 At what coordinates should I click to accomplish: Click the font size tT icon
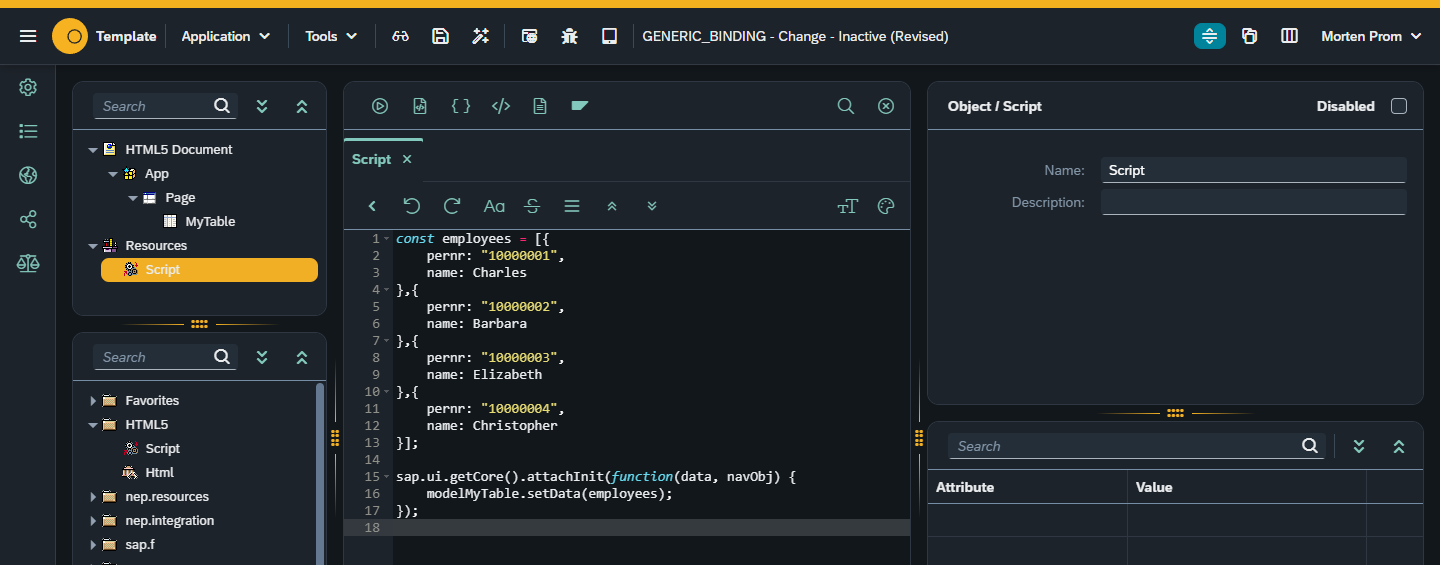tap(847, 206)
